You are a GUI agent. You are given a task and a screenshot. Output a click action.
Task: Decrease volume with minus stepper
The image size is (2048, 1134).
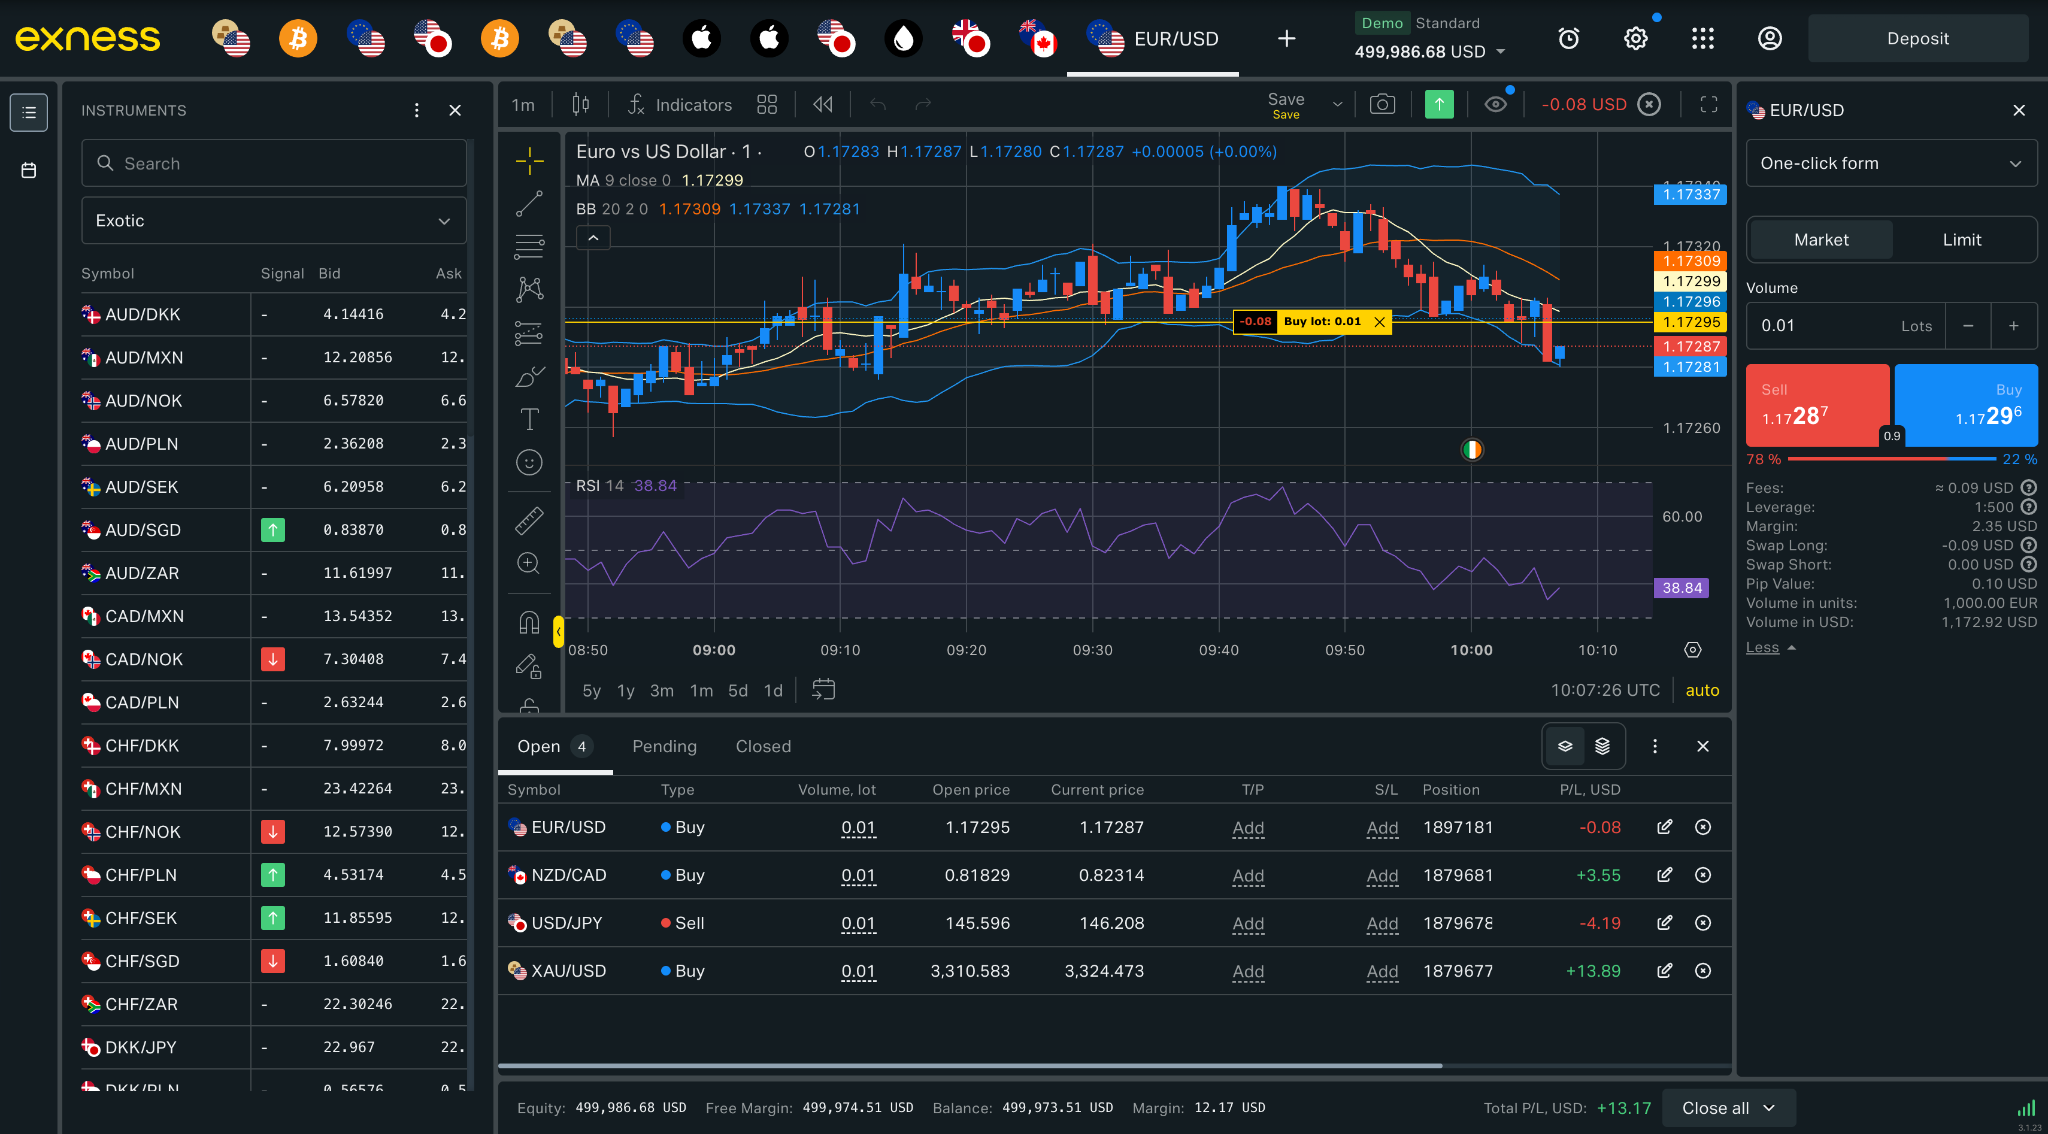click(x=1968, y=326)
